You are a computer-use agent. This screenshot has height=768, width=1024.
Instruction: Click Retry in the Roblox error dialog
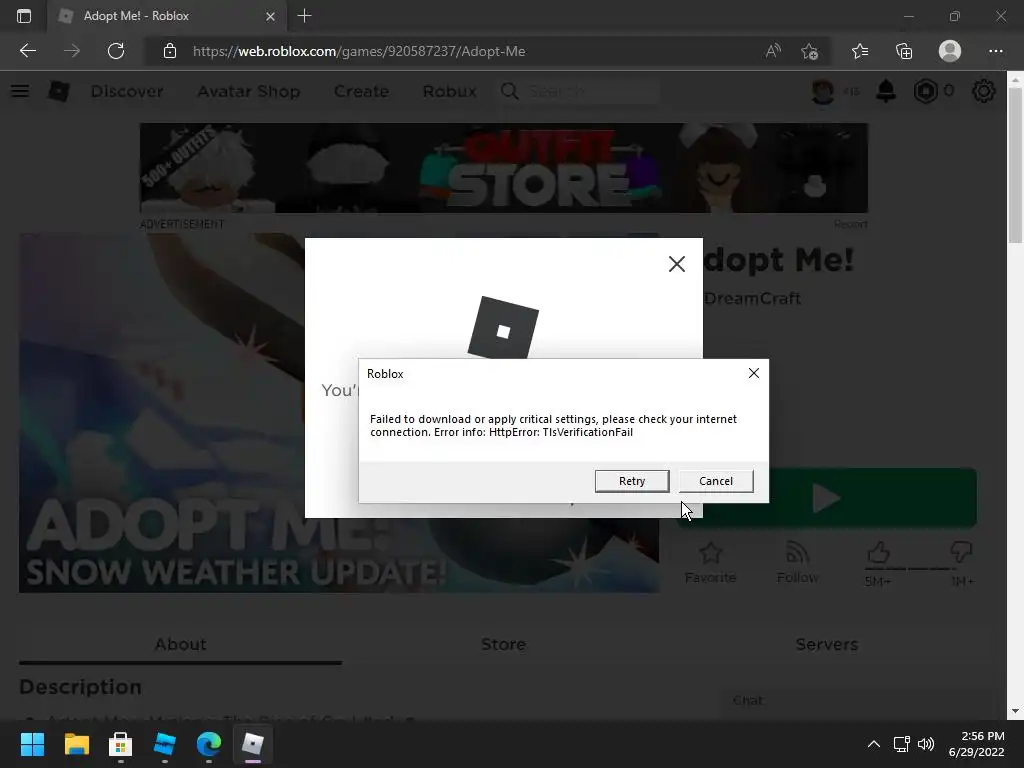click(x=632, y=481)
